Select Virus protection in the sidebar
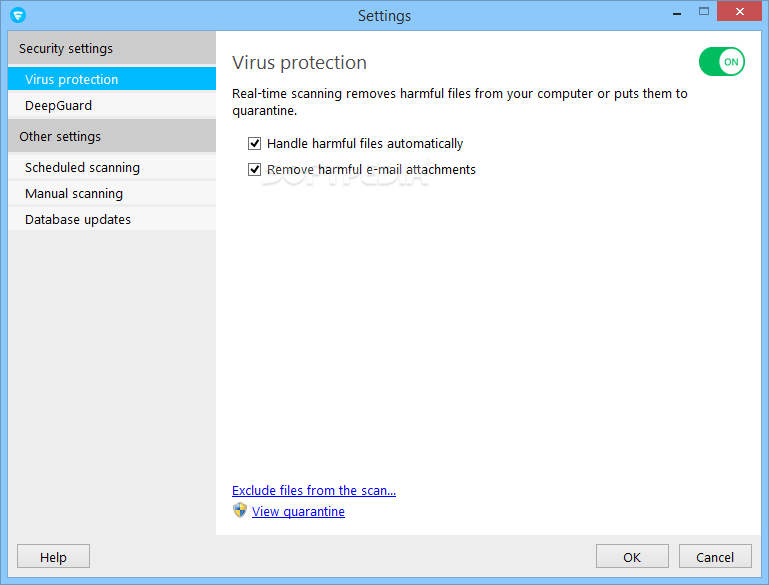The width and height of the screenshot is (769, 585). [112, 79]
